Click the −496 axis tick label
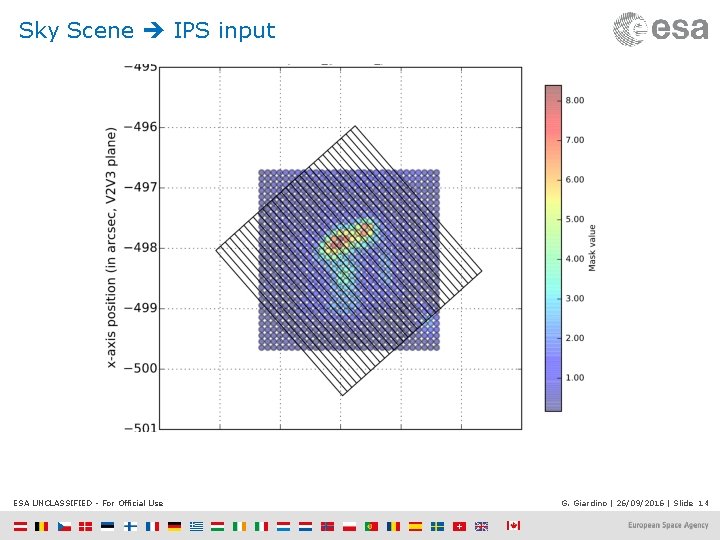Image resolution: width=720 pixels, height=540 pixels. click(x=141, y=127)
